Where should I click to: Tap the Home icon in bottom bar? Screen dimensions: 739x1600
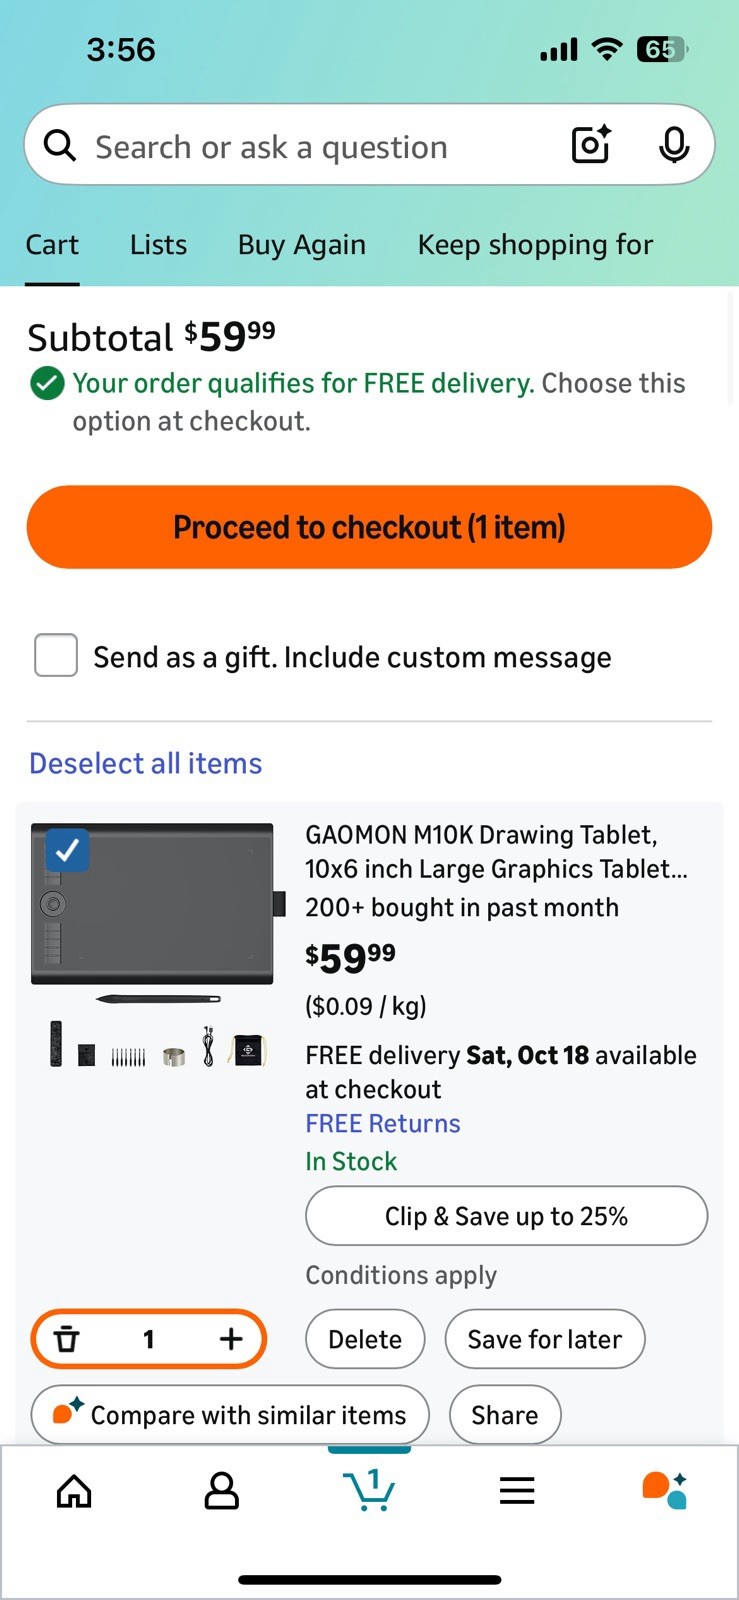pos(74,1491)
